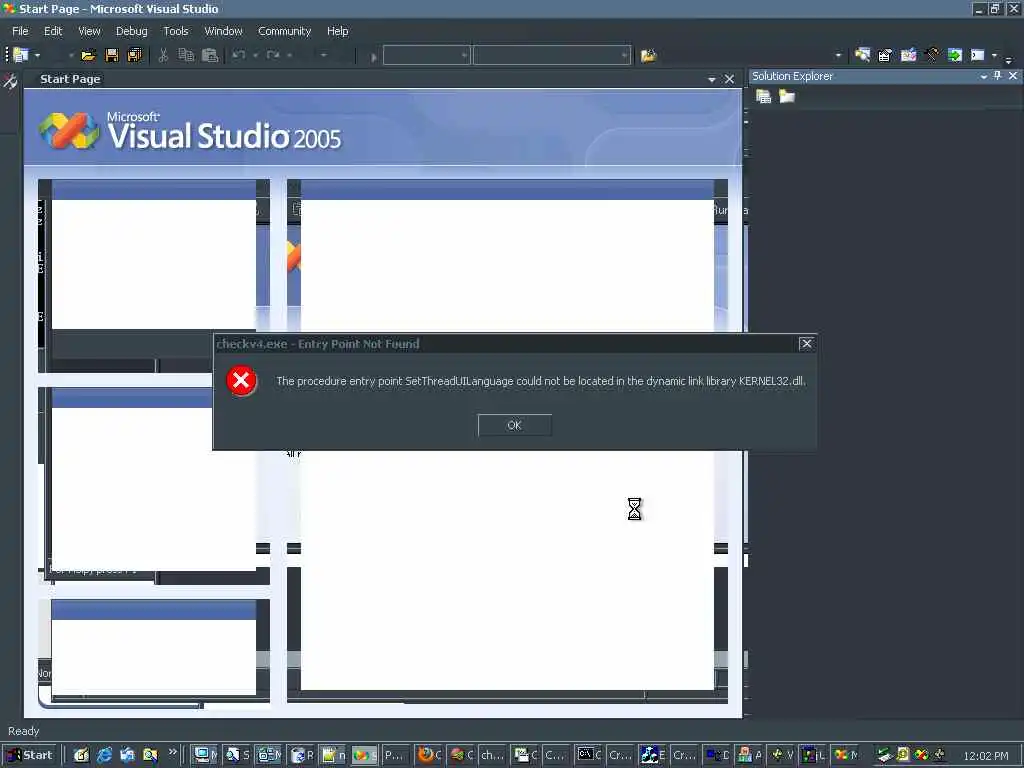
Task: Open the Community menu
Action: pyautogui.click(x=284, y=31)
